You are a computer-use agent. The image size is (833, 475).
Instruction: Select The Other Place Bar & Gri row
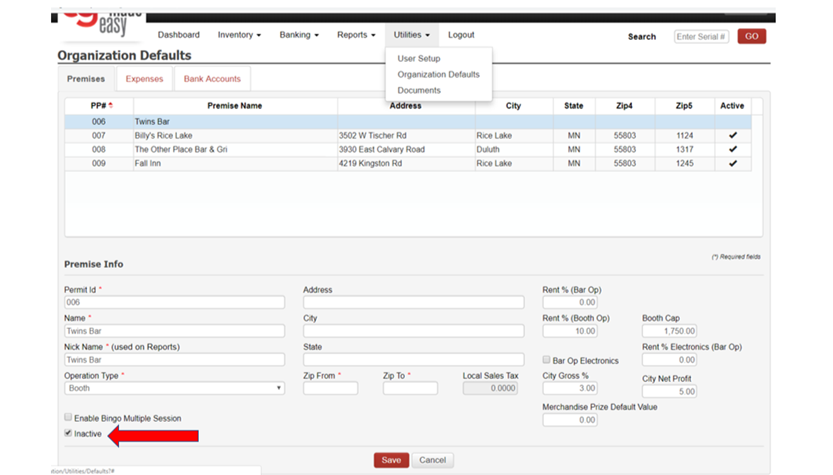[408, 149]
